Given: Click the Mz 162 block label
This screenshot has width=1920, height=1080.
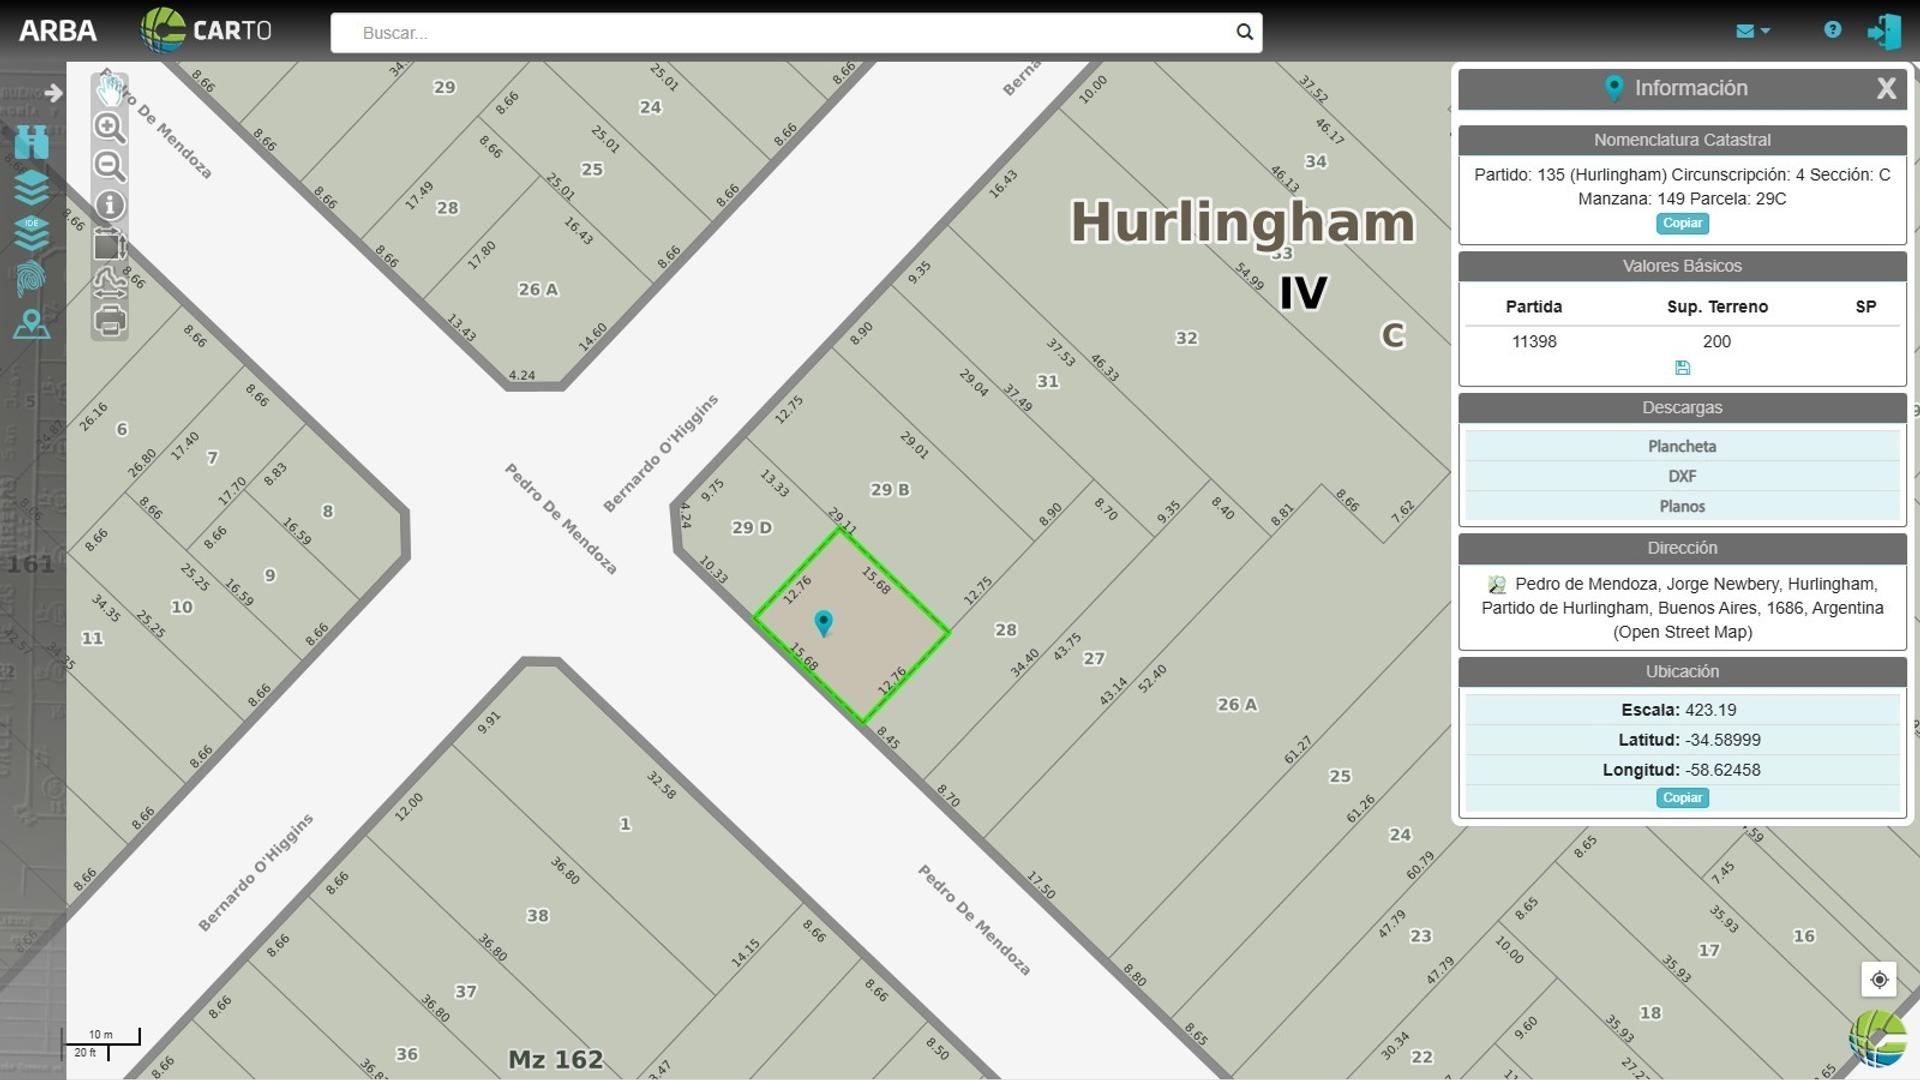Looking at the screenshot, I should [x=556, y=1059].
